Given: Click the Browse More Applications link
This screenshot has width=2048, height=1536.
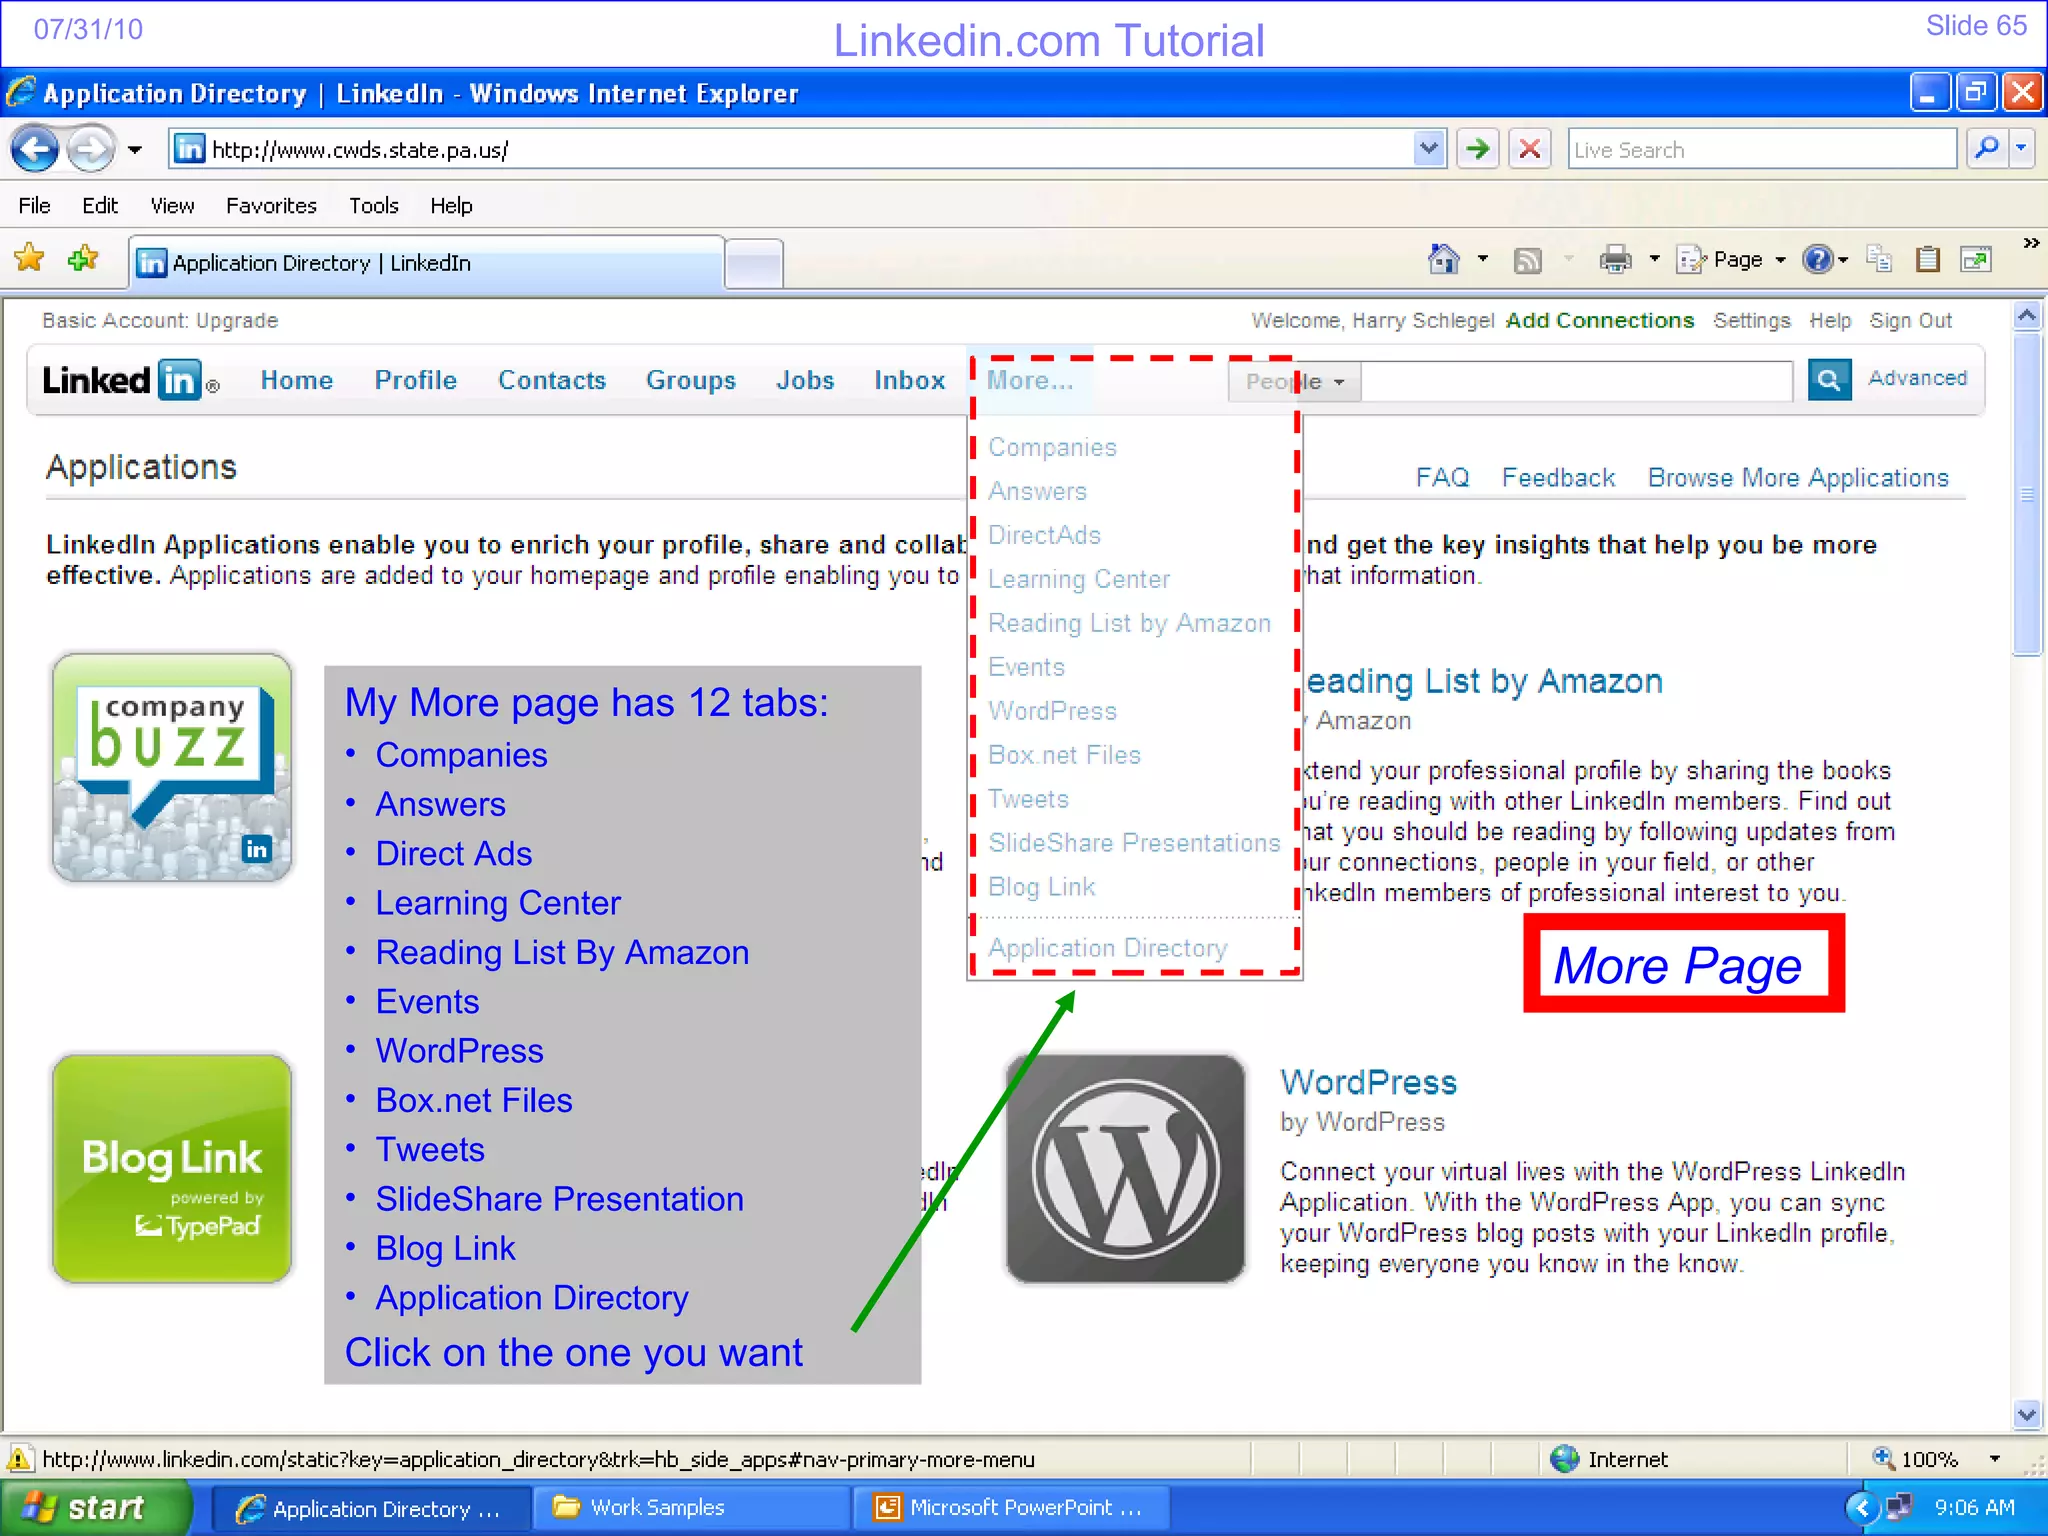Looking at the screenshot, I should (x=1798, y=477).
